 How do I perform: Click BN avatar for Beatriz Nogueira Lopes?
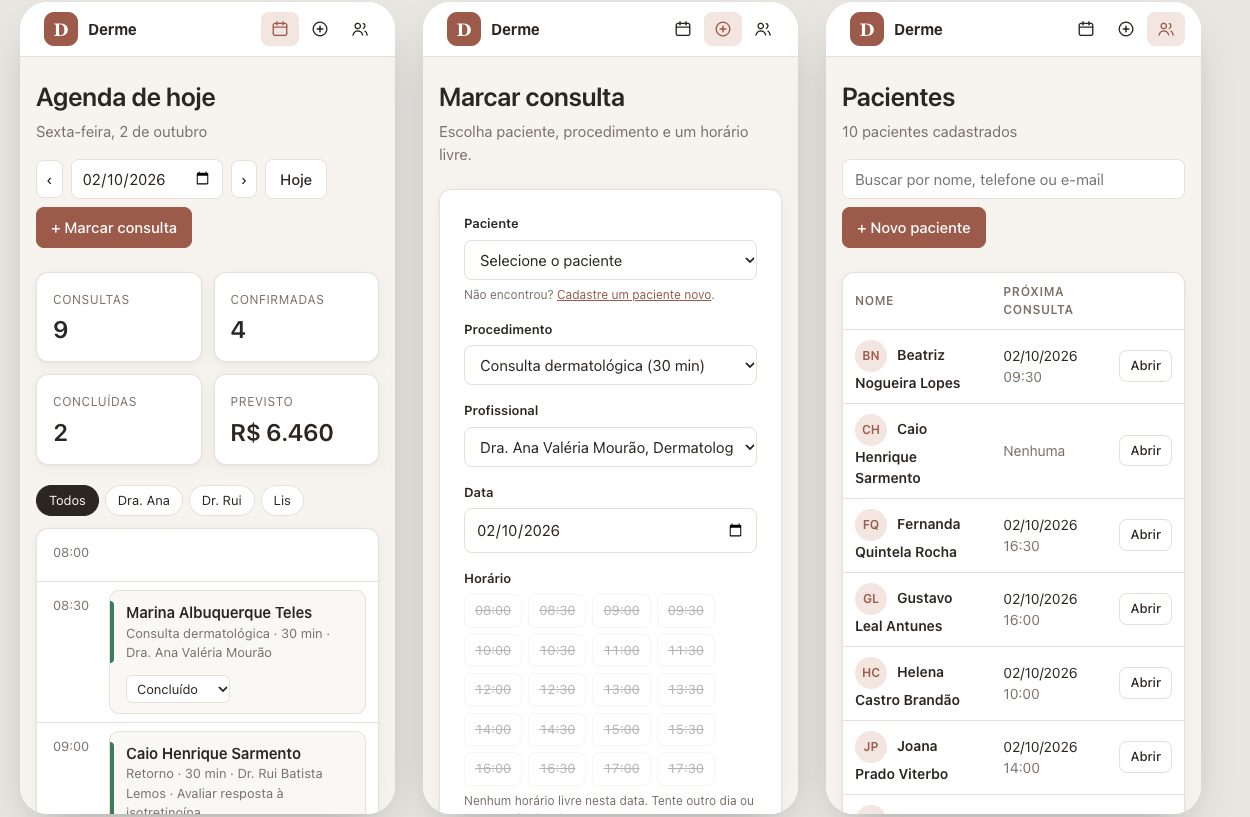pyautogui.click(x=871, y=355)
